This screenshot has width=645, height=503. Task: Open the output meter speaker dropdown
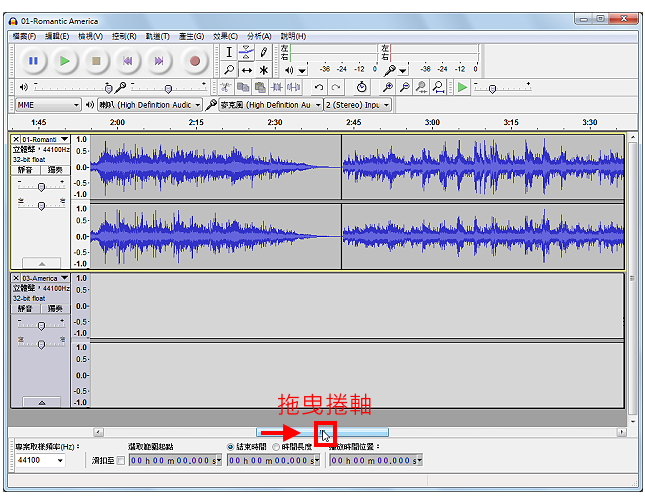[x=302, y=71]
